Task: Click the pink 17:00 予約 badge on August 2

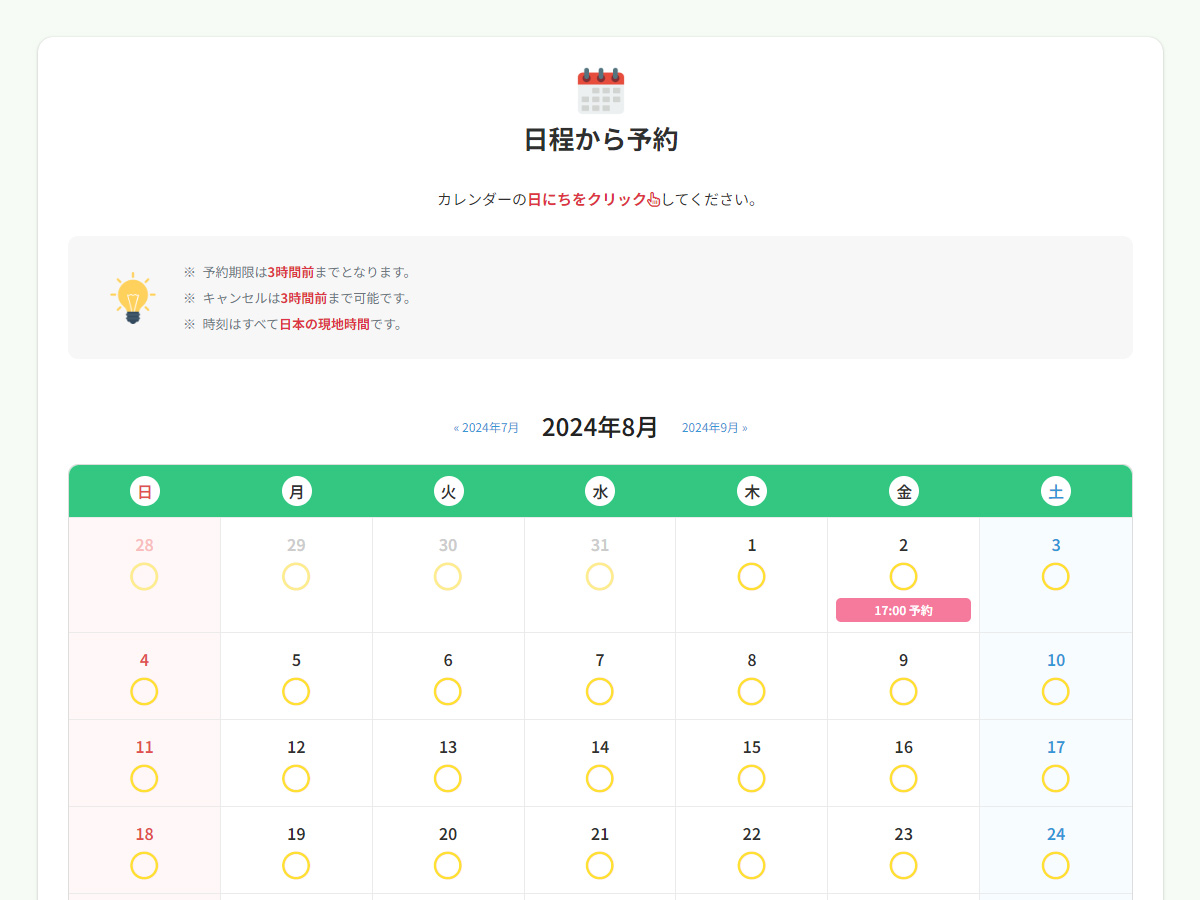Action: tap(903, 610)
